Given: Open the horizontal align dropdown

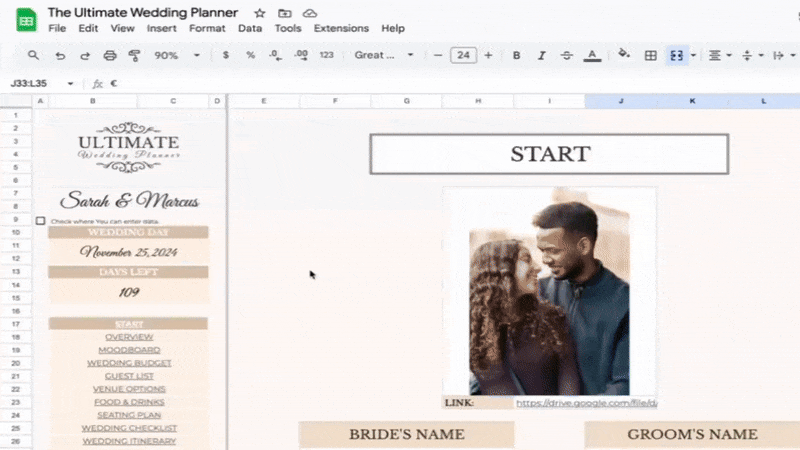Looking at the screenshot, I should coord(720,56).
